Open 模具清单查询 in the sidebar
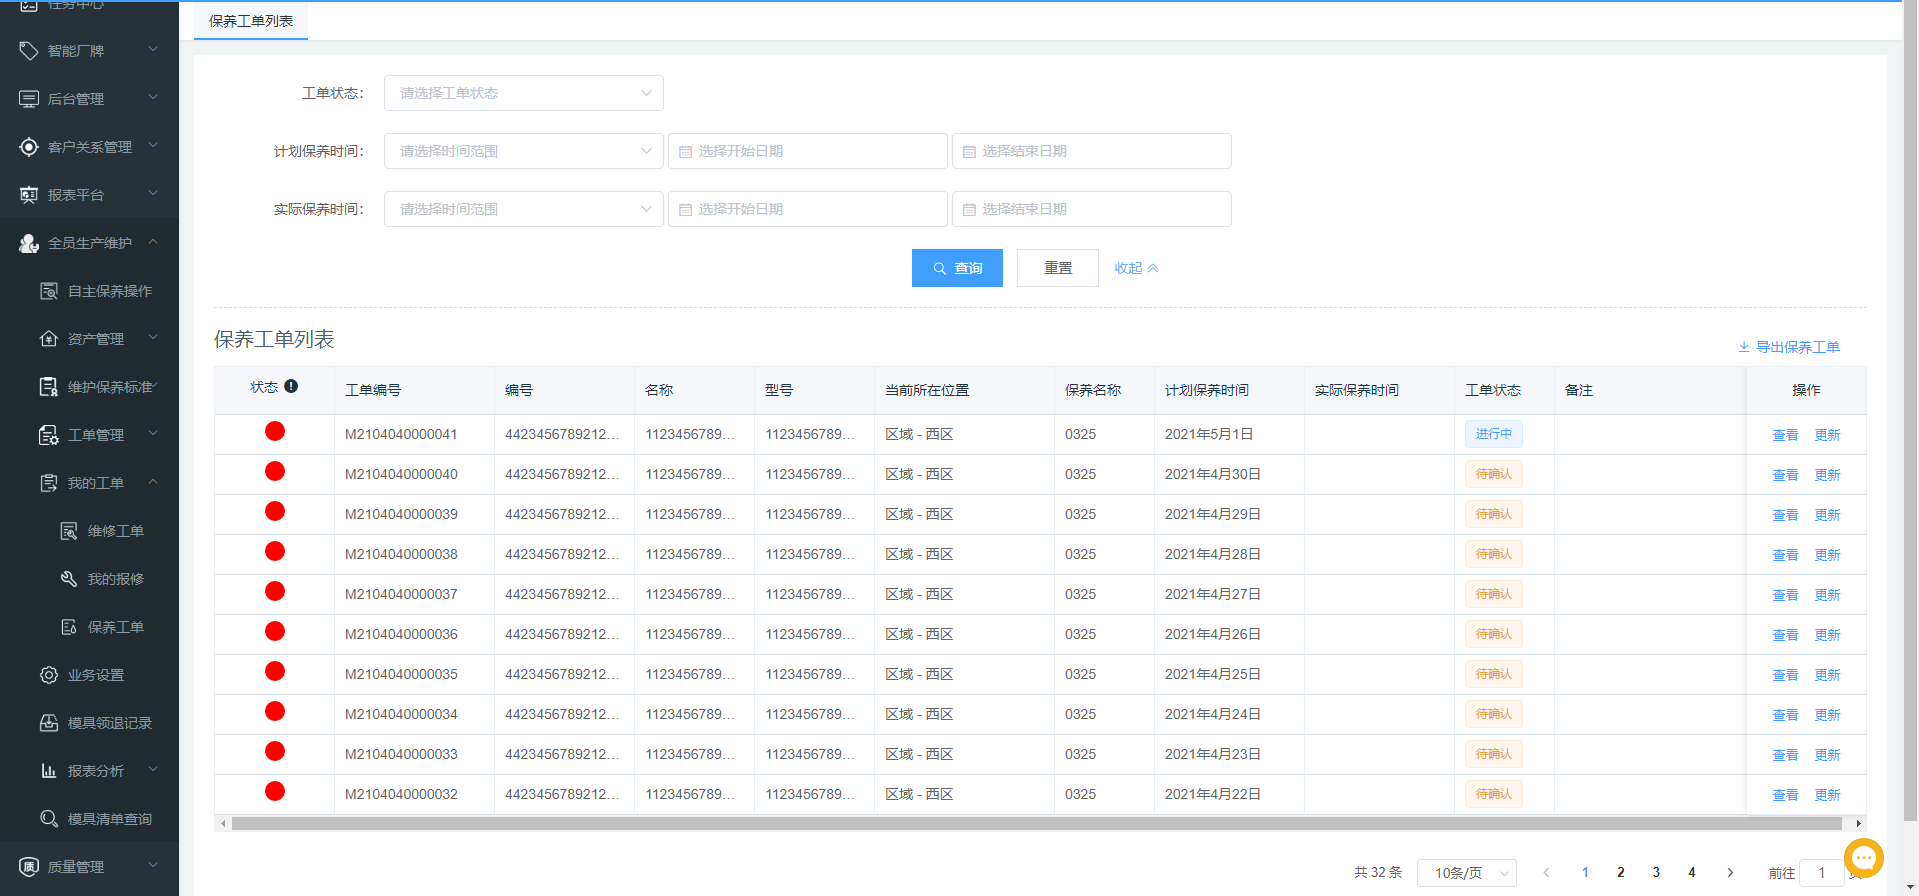The image size is (1919, 896). [109, 819]
